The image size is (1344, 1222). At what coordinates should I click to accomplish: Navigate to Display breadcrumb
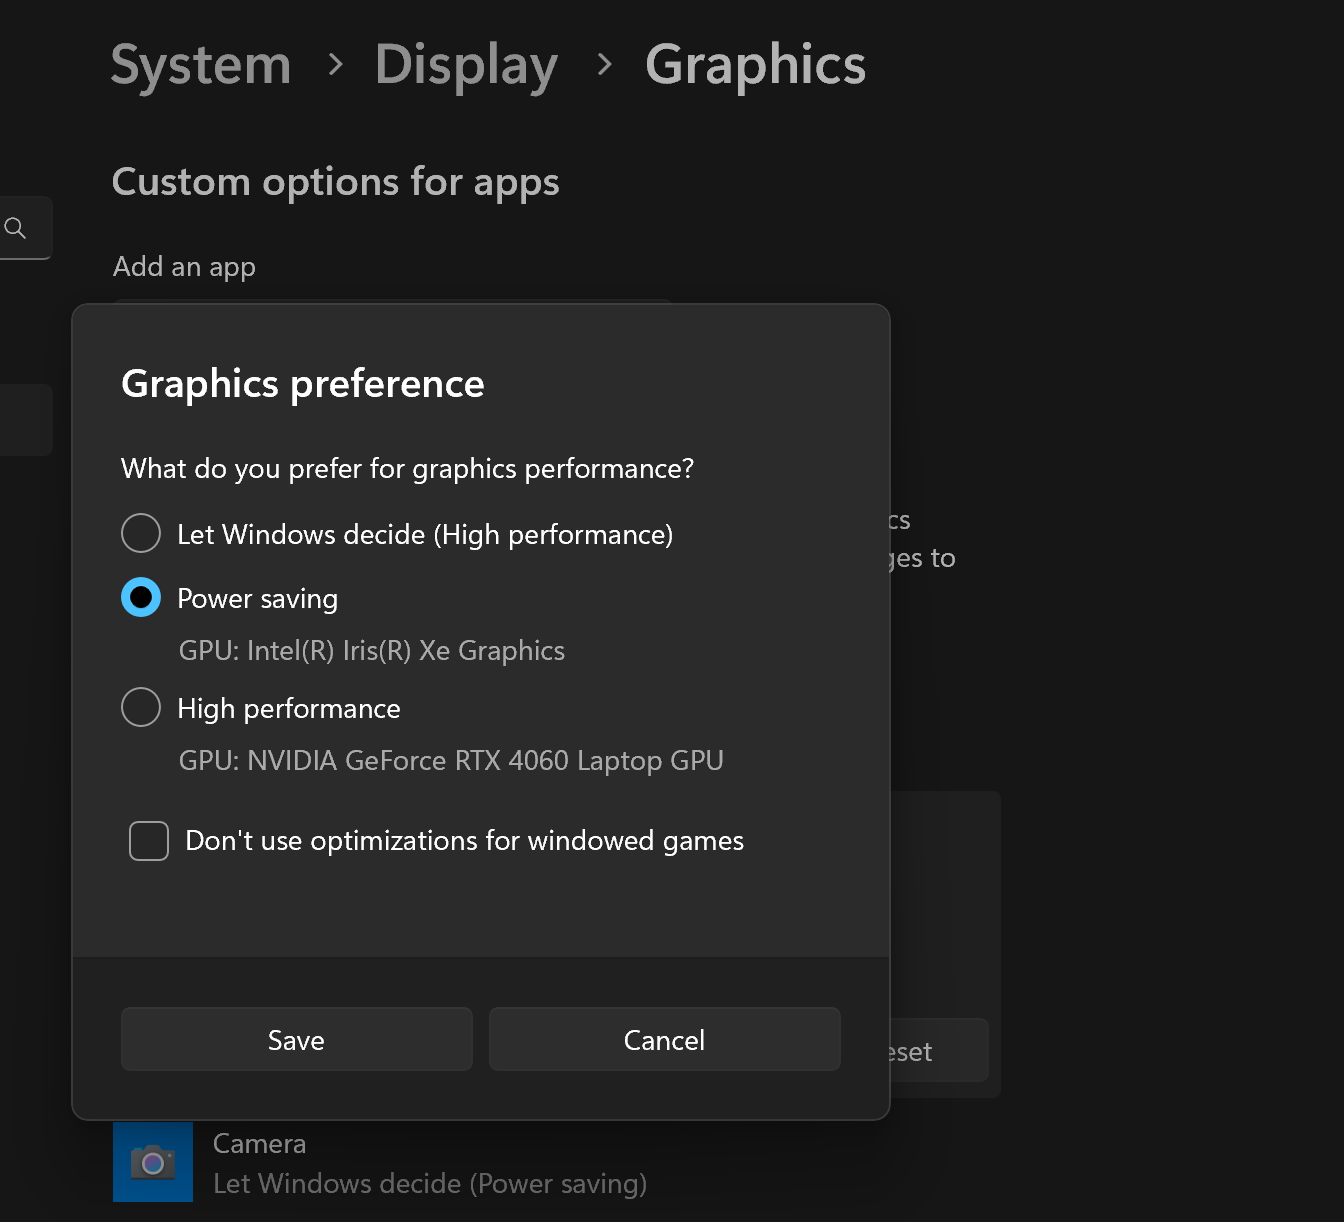(x=466, y=66)
